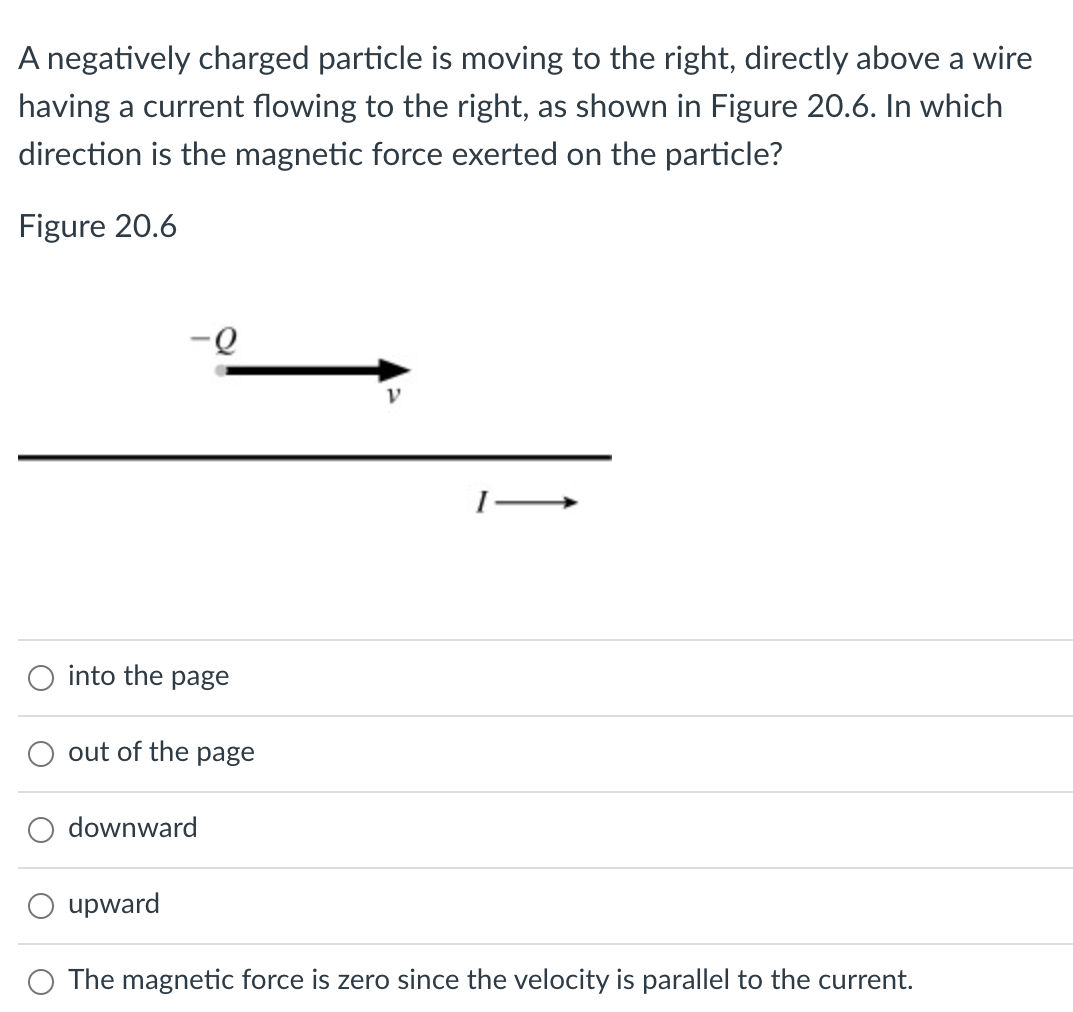Click the "out of the page" answer text
Viewport: 1073px width, 1012px height.
[160, 753]
